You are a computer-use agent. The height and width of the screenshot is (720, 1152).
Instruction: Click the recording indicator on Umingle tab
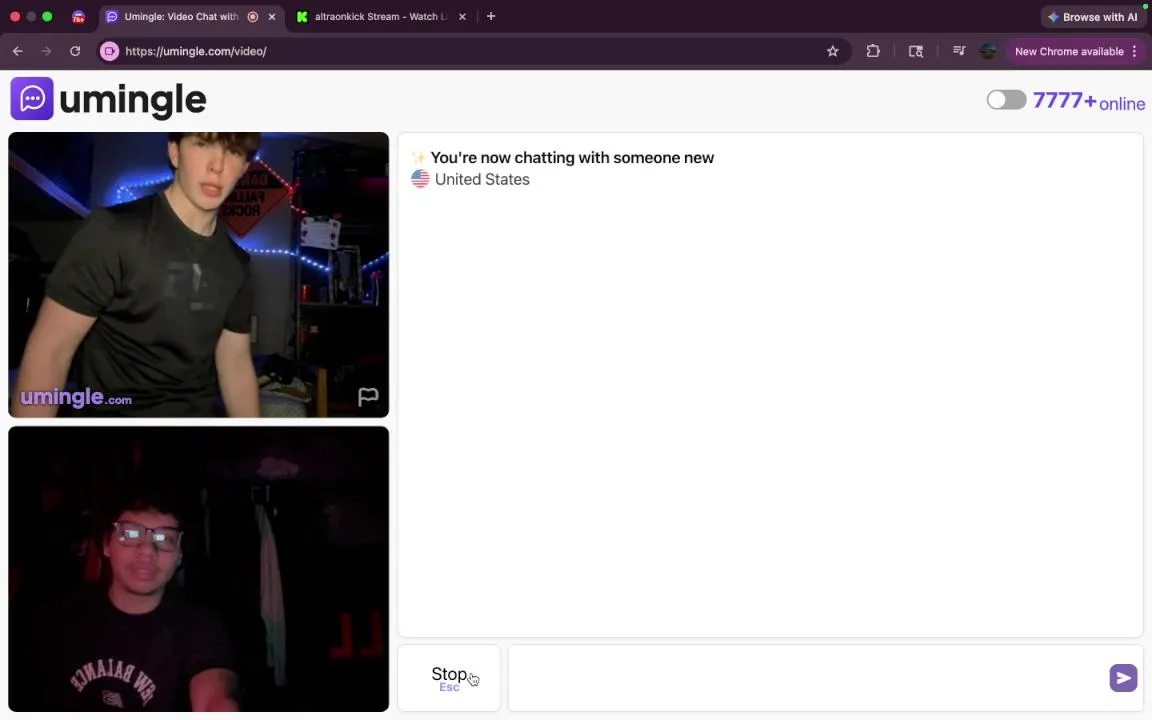click(253, 16)
